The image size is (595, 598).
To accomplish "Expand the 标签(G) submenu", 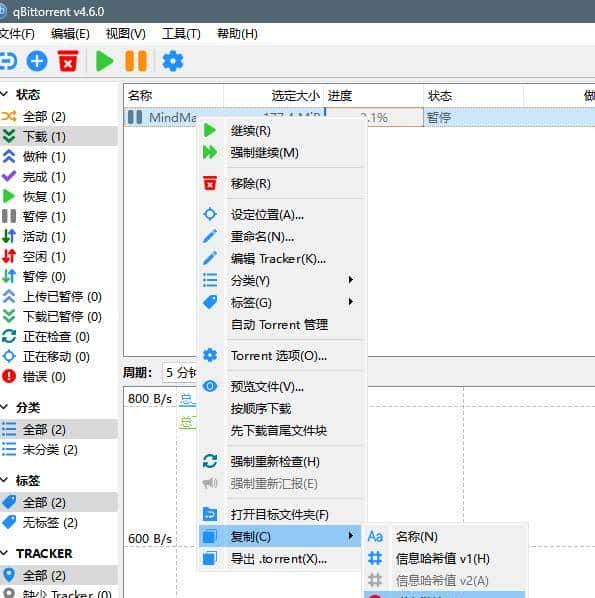I will (x=281, y=302).
